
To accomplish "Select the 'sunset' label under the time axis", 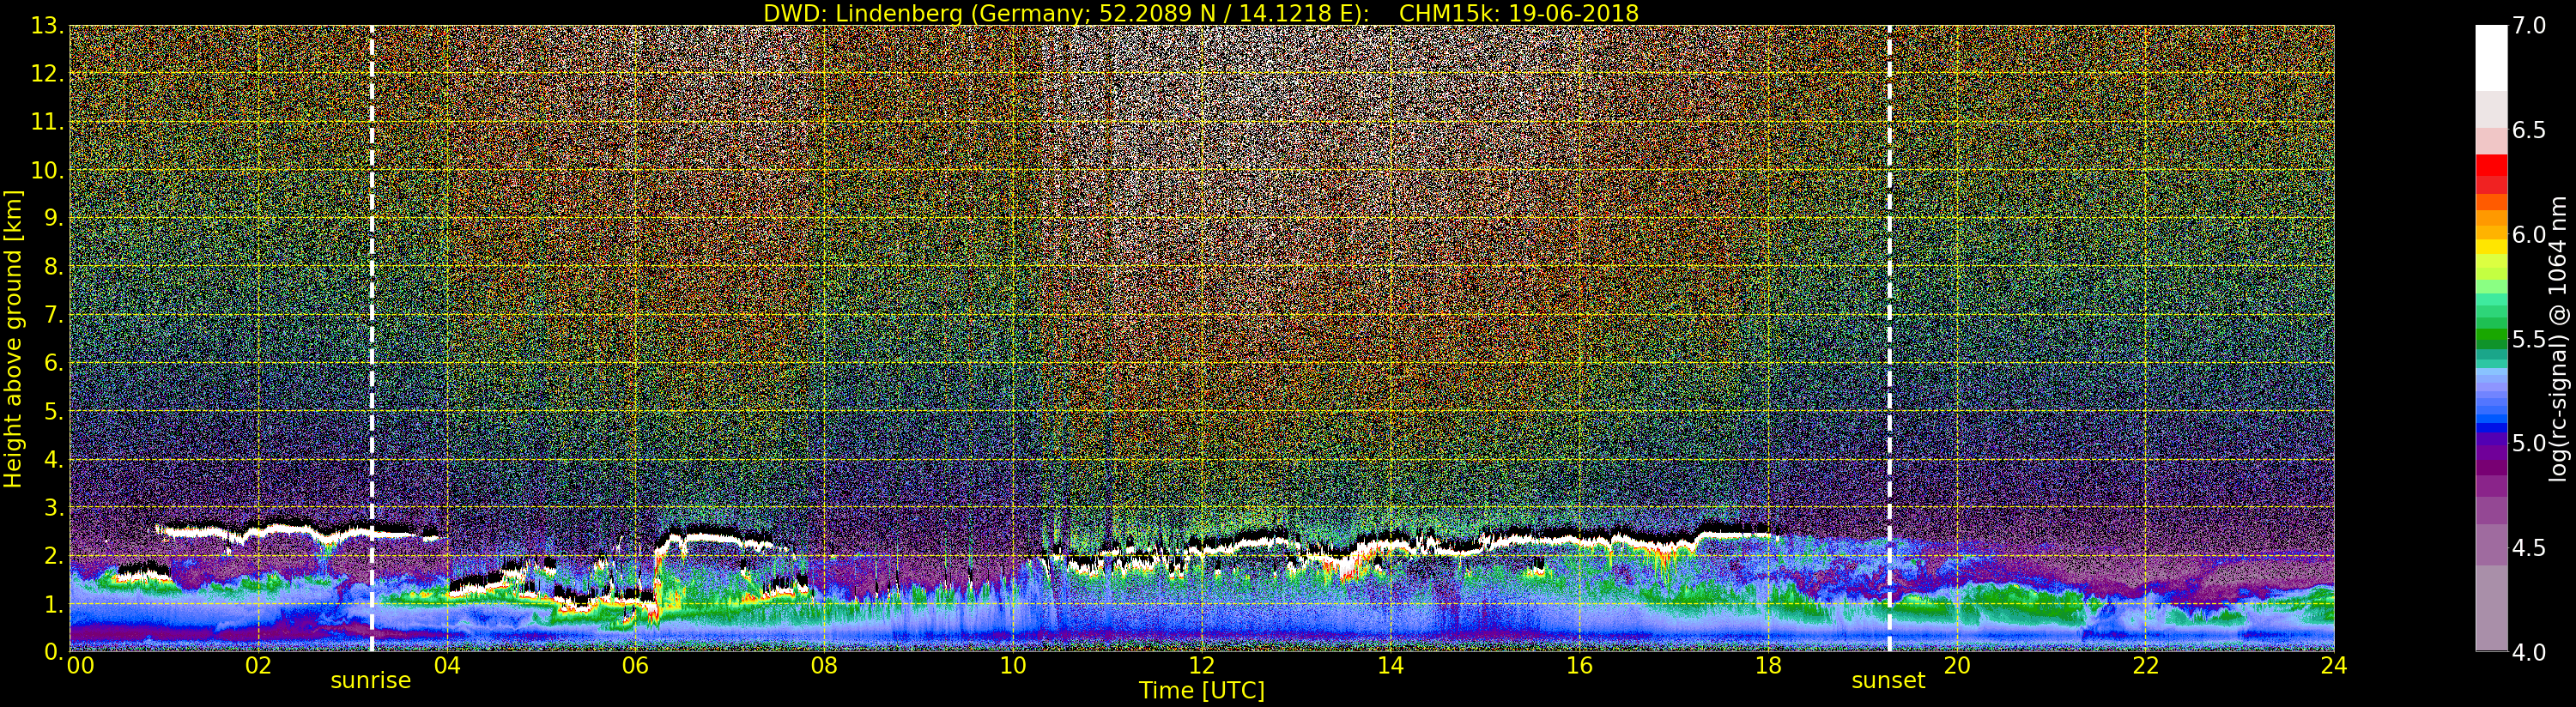I will point(1888,681).
